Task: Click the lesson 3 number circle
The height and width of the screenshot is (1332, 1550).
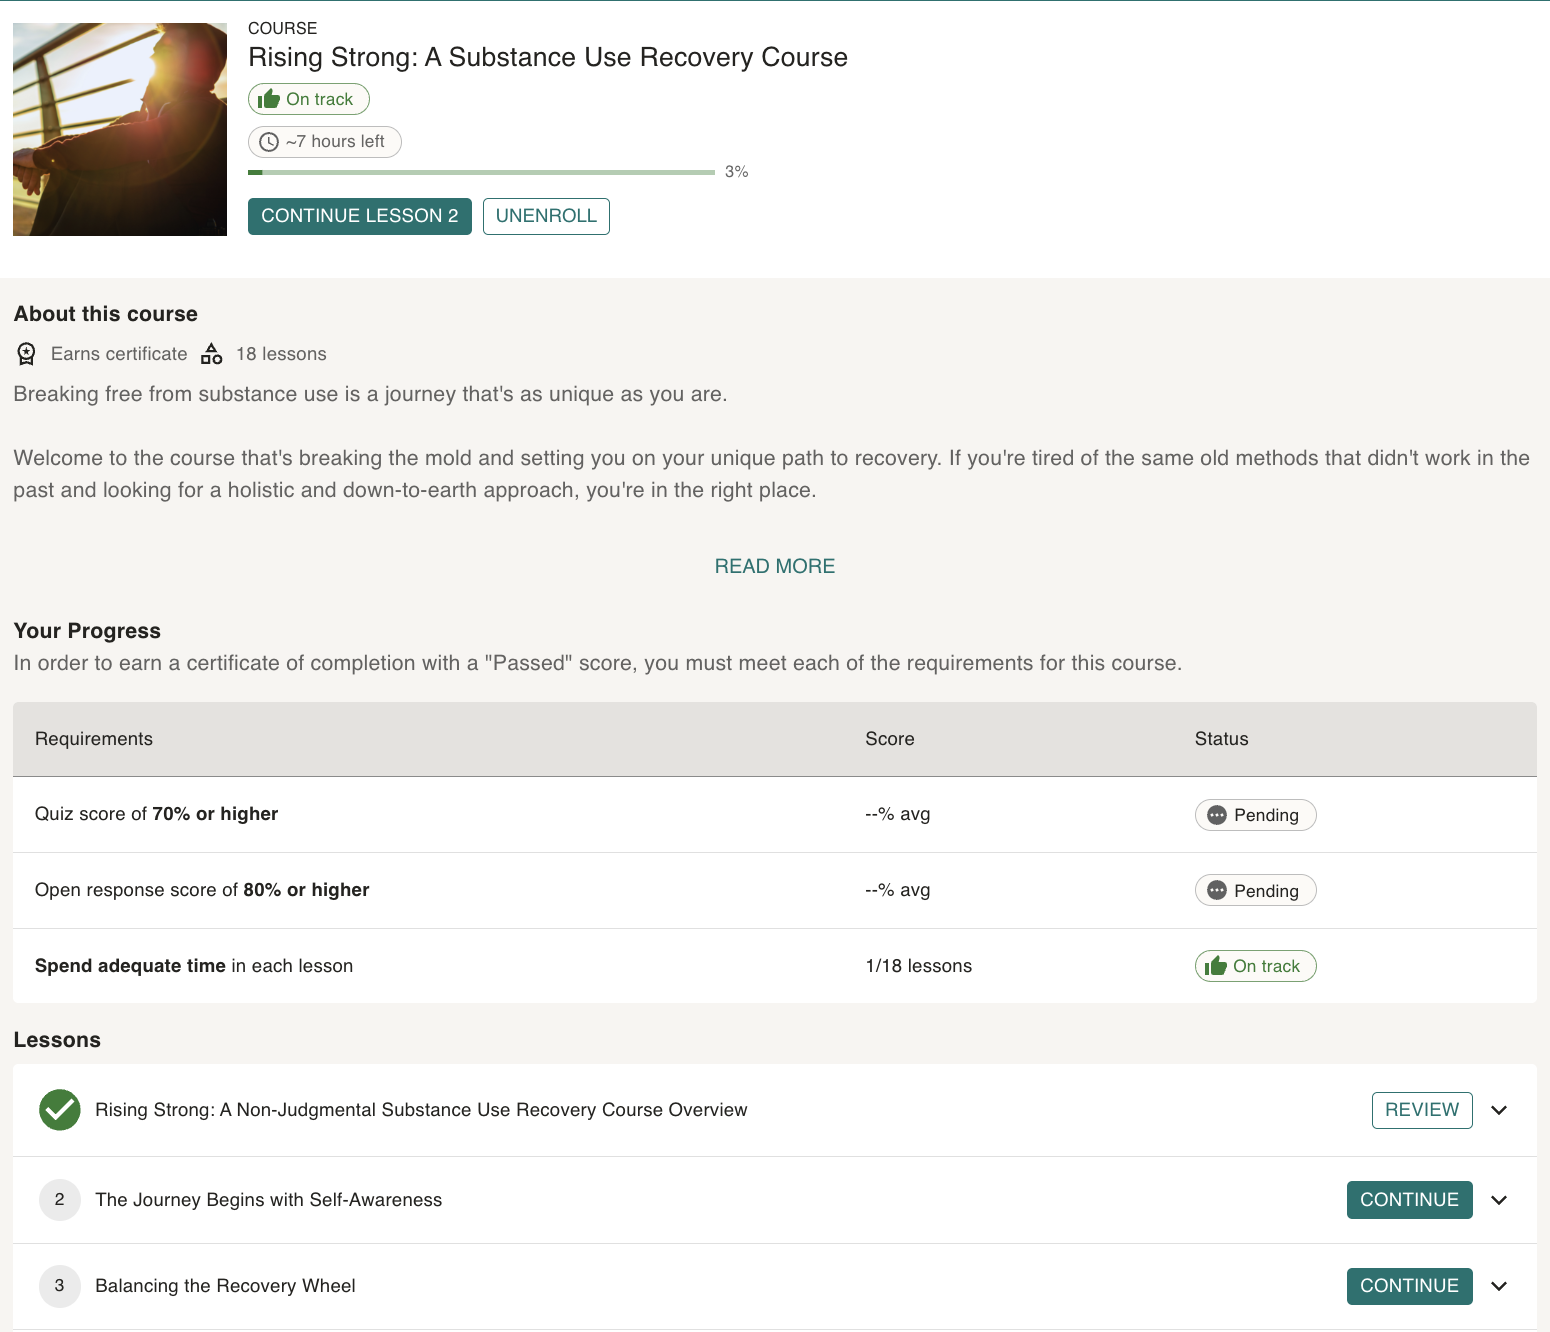Action: (60, 1286)
